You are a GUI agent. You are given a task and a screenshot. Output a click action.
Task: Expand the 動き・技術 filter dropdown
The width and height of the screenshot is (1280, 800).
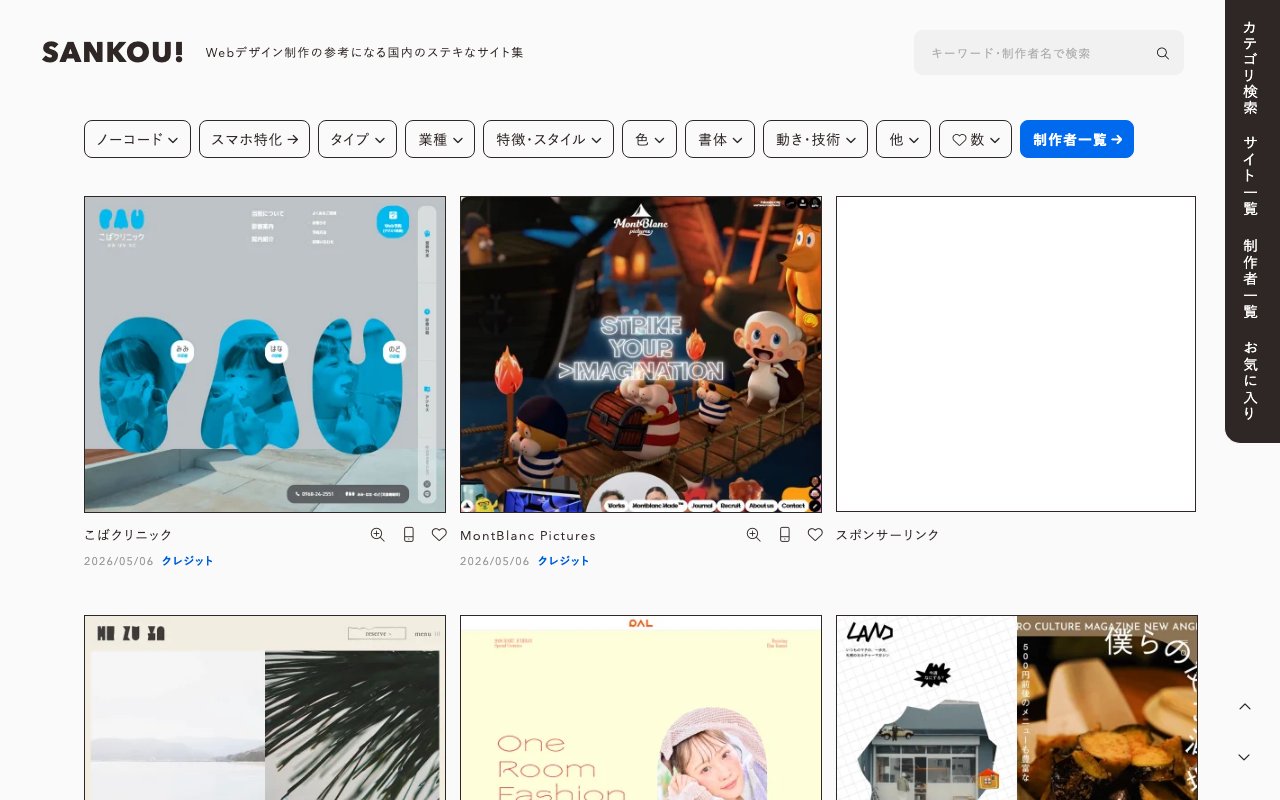click(x=815, y=139)
